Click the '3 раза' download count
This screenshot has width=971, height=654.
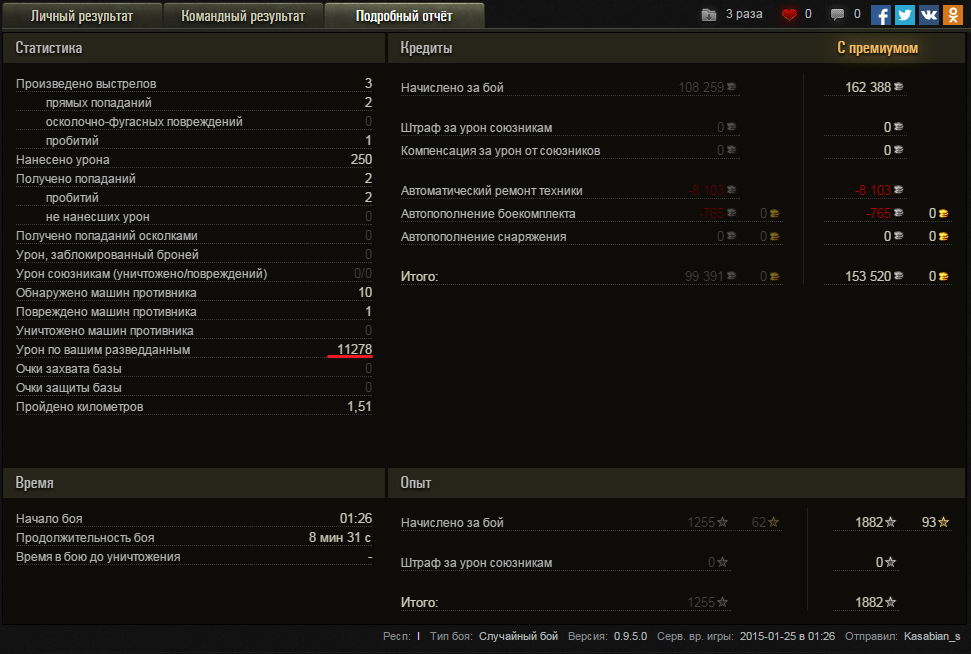[744, 14]
